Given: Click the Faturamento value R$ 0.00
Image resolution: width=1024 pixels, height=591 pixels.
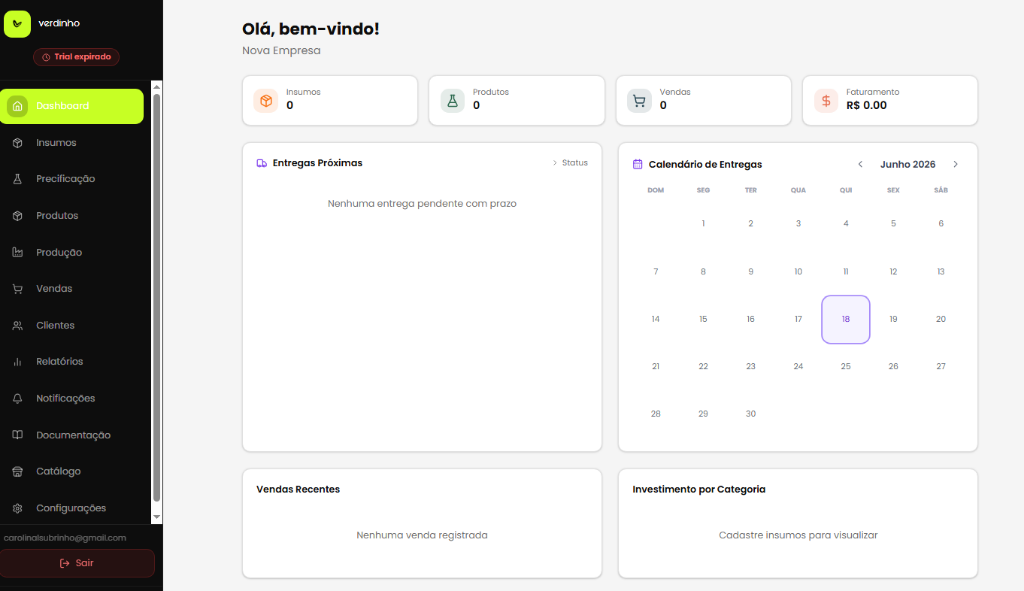Looking at the screenshot, I should pos(867,106).
